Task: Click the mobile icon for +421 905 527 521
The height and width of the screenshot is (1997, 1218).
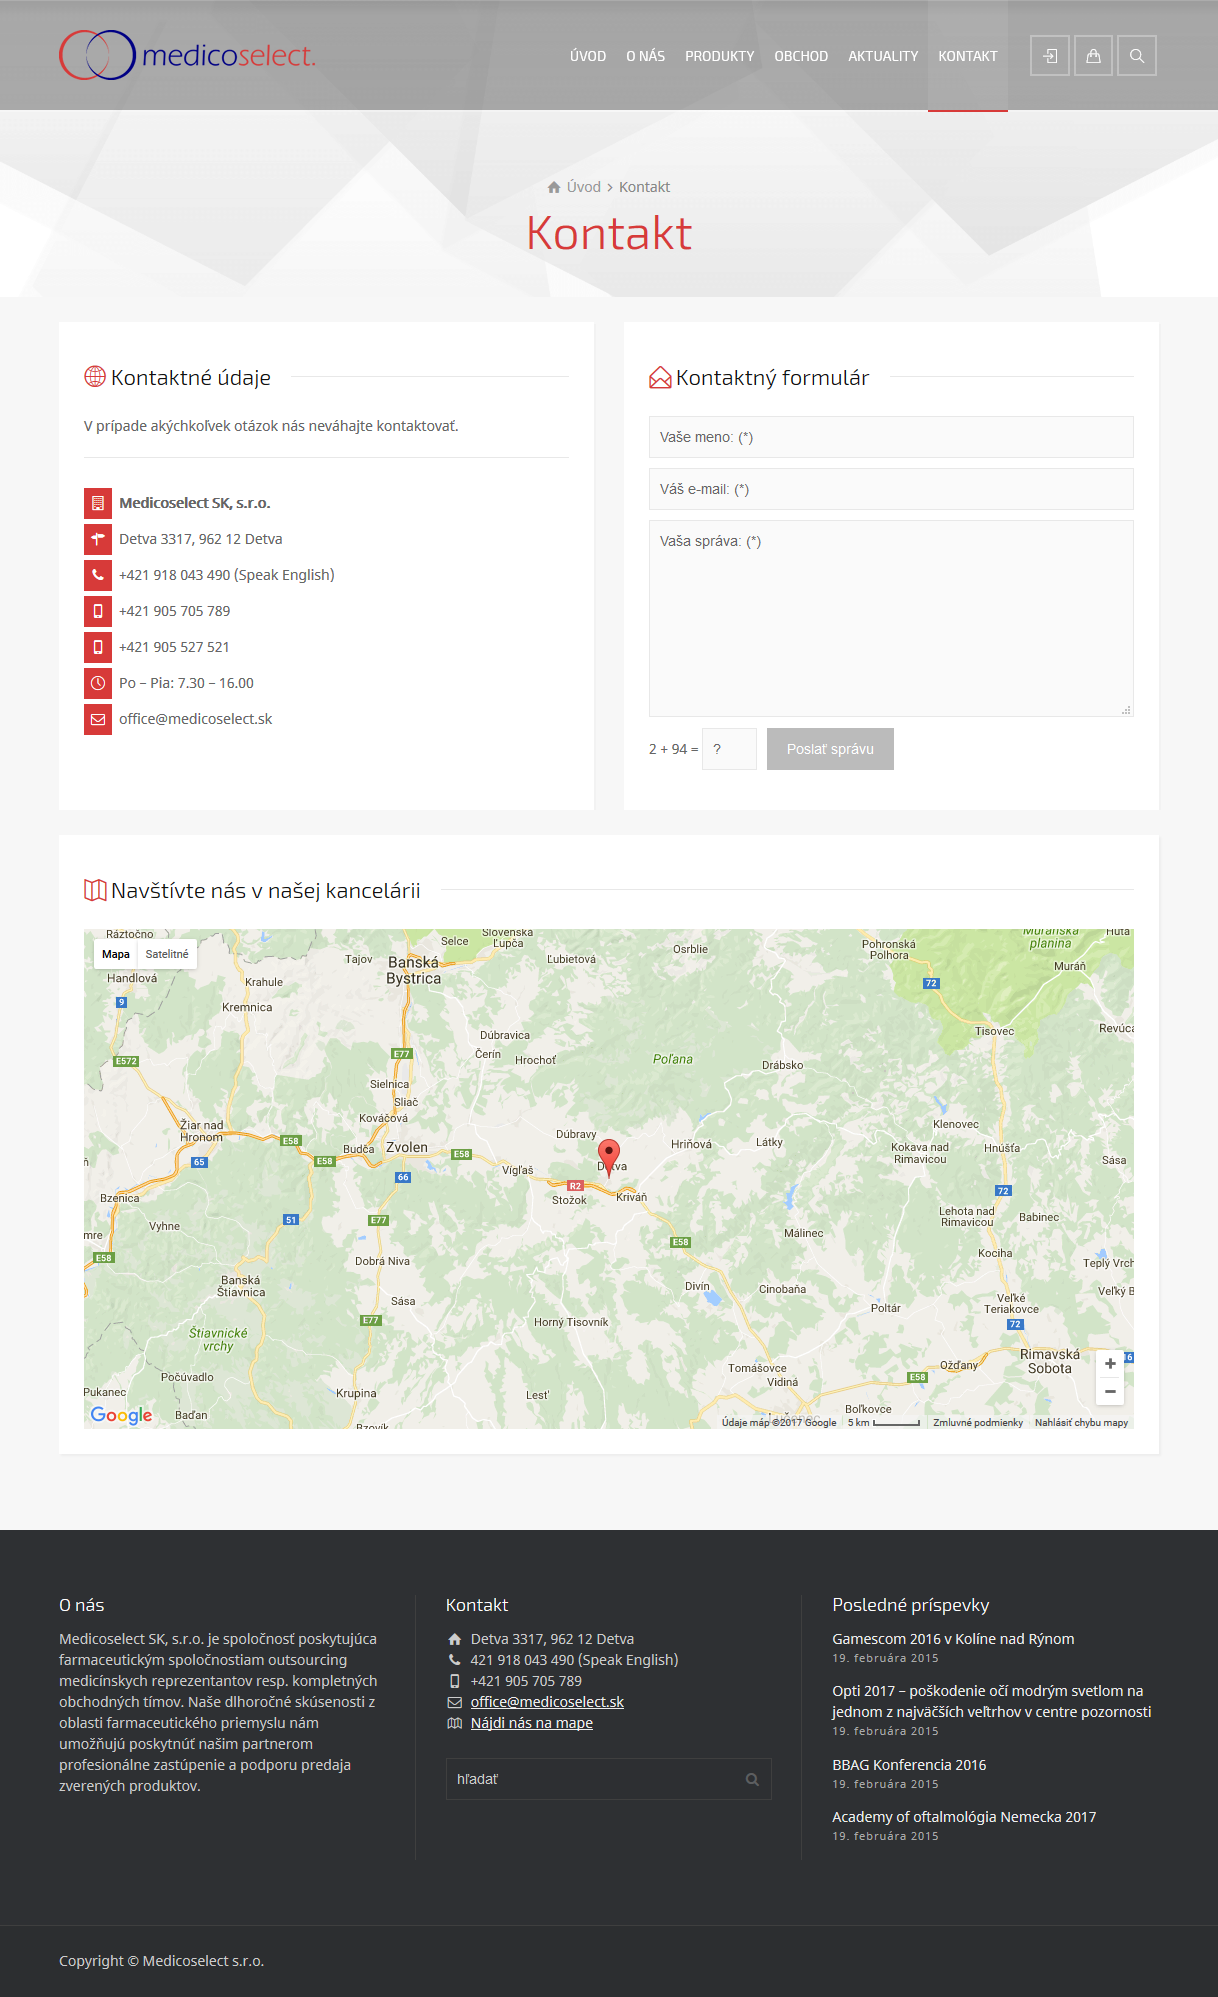Action: [98, 647]
